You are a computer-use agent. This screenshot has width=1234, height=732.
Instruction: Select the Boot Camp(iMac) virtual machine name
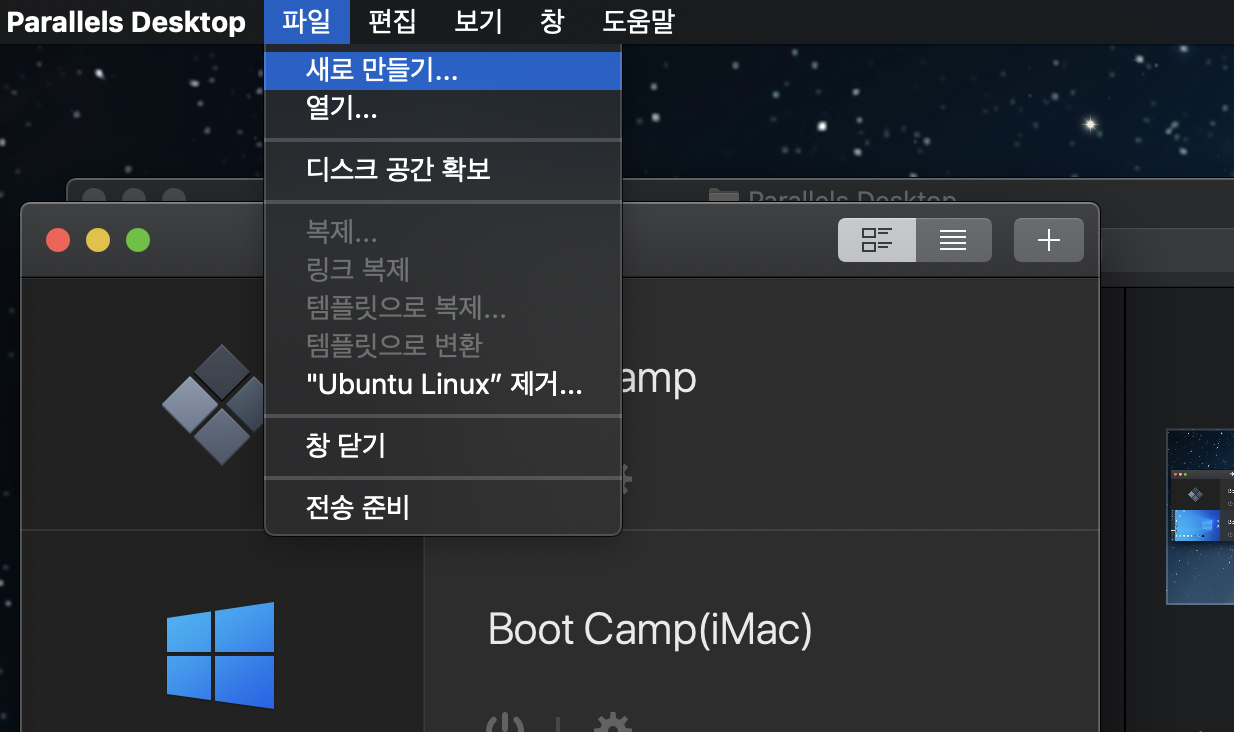point(650,630)
